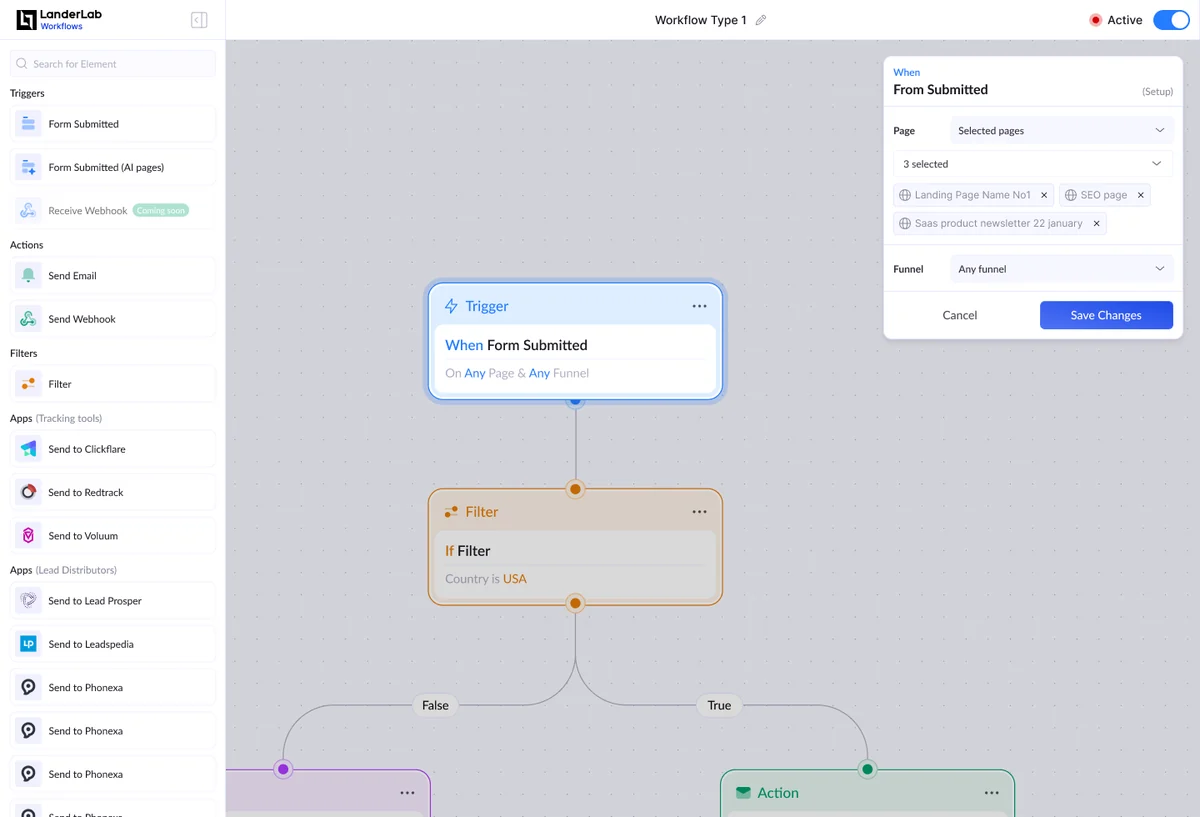This screenshot has height=817, width=1200.
Task: Open the Any funnel dropdown
Action: click(x=1061, y=269)
